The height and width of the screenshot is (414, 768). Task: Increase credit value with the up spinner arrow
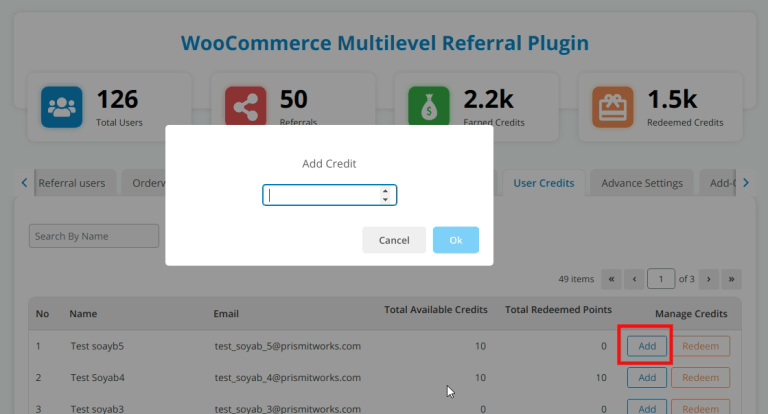point(385,191)
